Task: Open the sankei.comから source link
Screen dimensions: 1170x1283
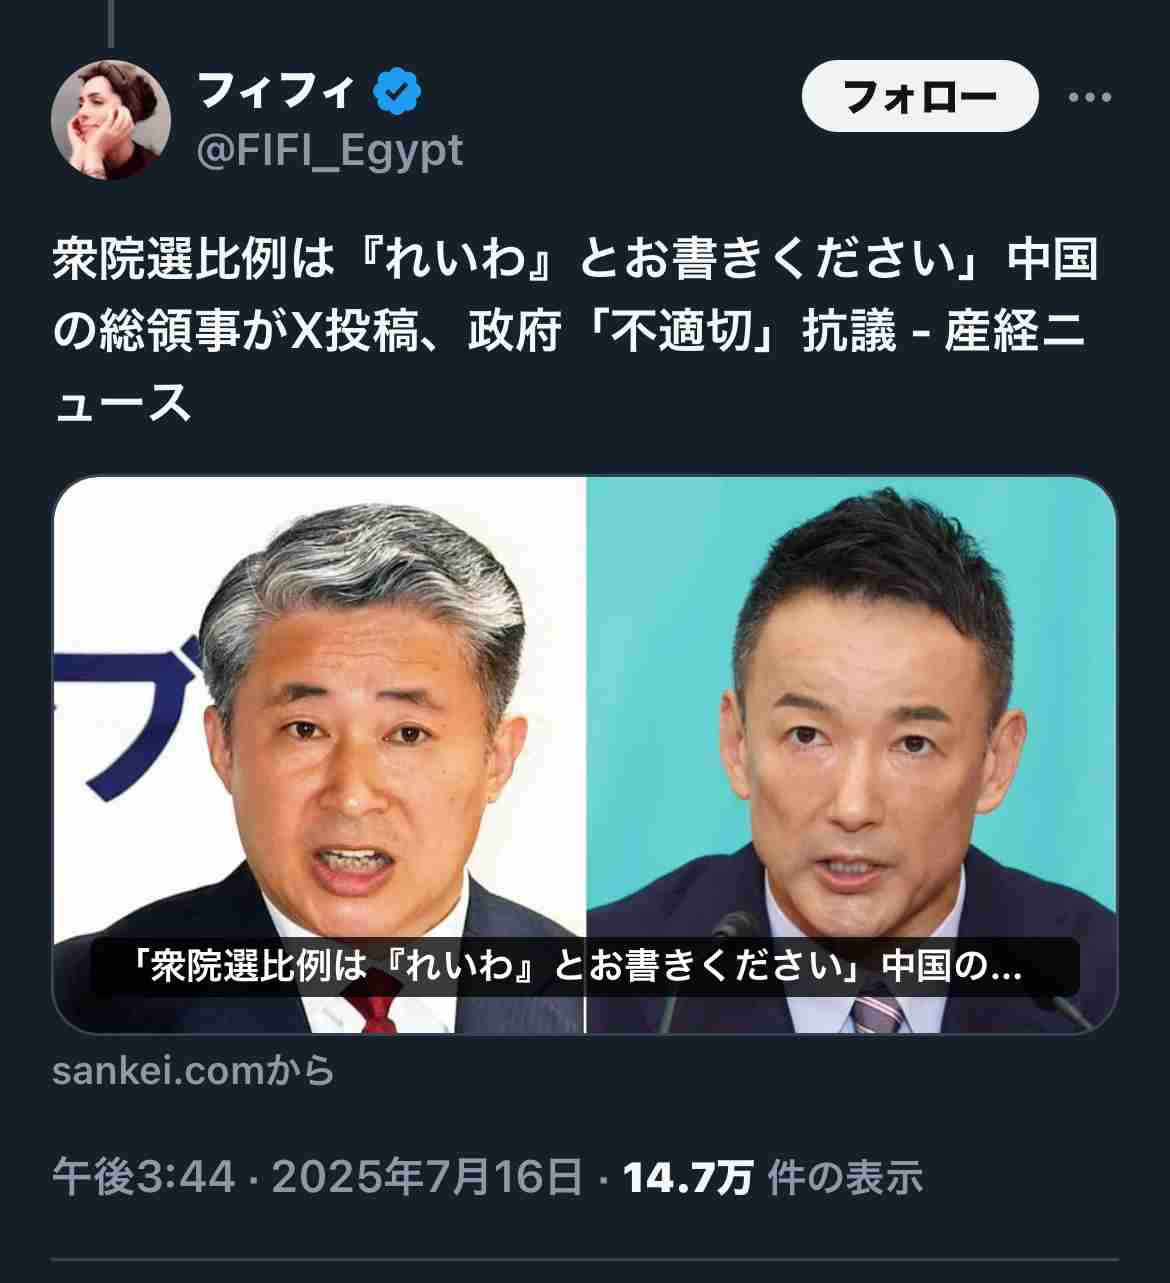Action: pyautogui.click(x=193, y=1071)
